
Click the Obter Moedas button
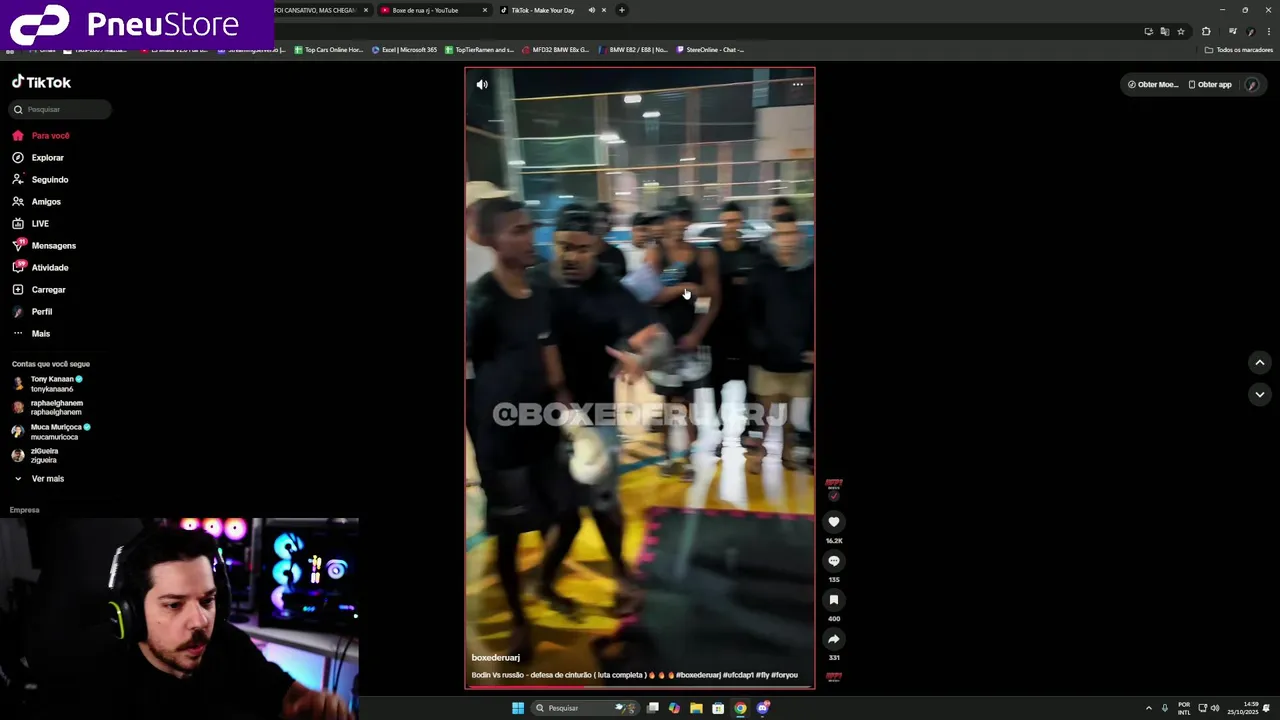[x=1153, y=85]
